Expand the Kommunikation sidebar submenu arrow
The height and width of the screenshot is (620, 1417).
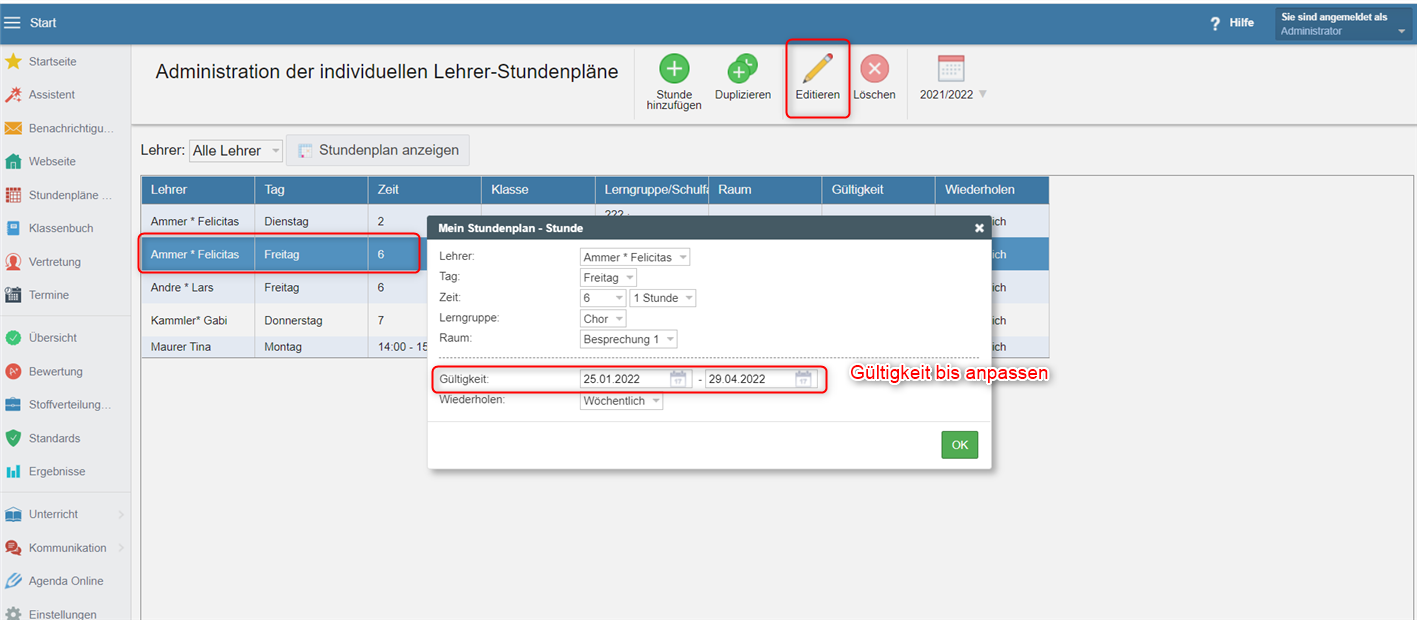pyautogui.click(x=121, y=548)
